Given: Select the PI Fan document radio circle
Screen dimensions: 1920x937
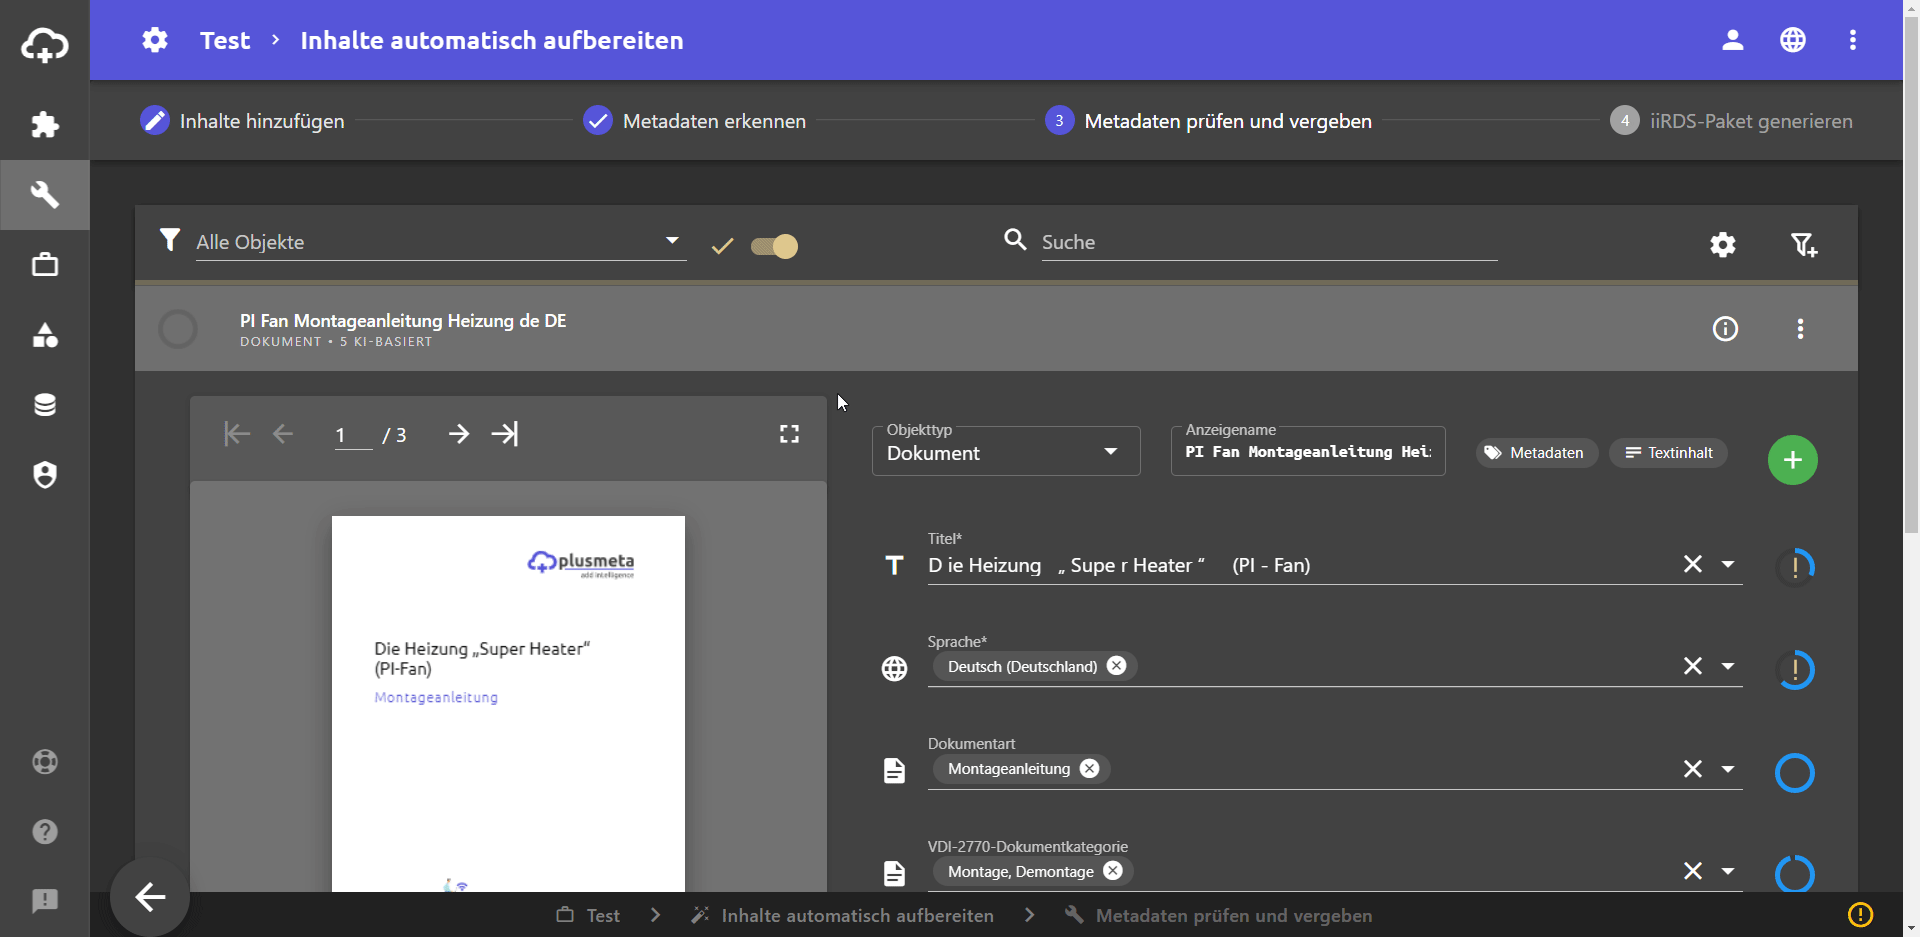Looking at the screenshot, I should tap(178, 329).
